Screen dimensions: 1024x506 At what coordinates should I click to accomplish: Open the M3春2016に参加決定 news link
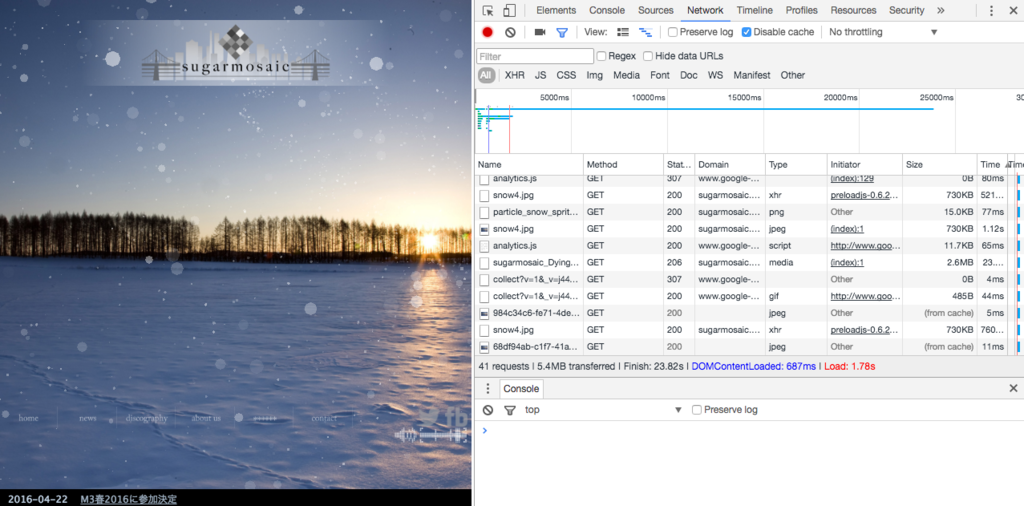[x=129, y=499]
